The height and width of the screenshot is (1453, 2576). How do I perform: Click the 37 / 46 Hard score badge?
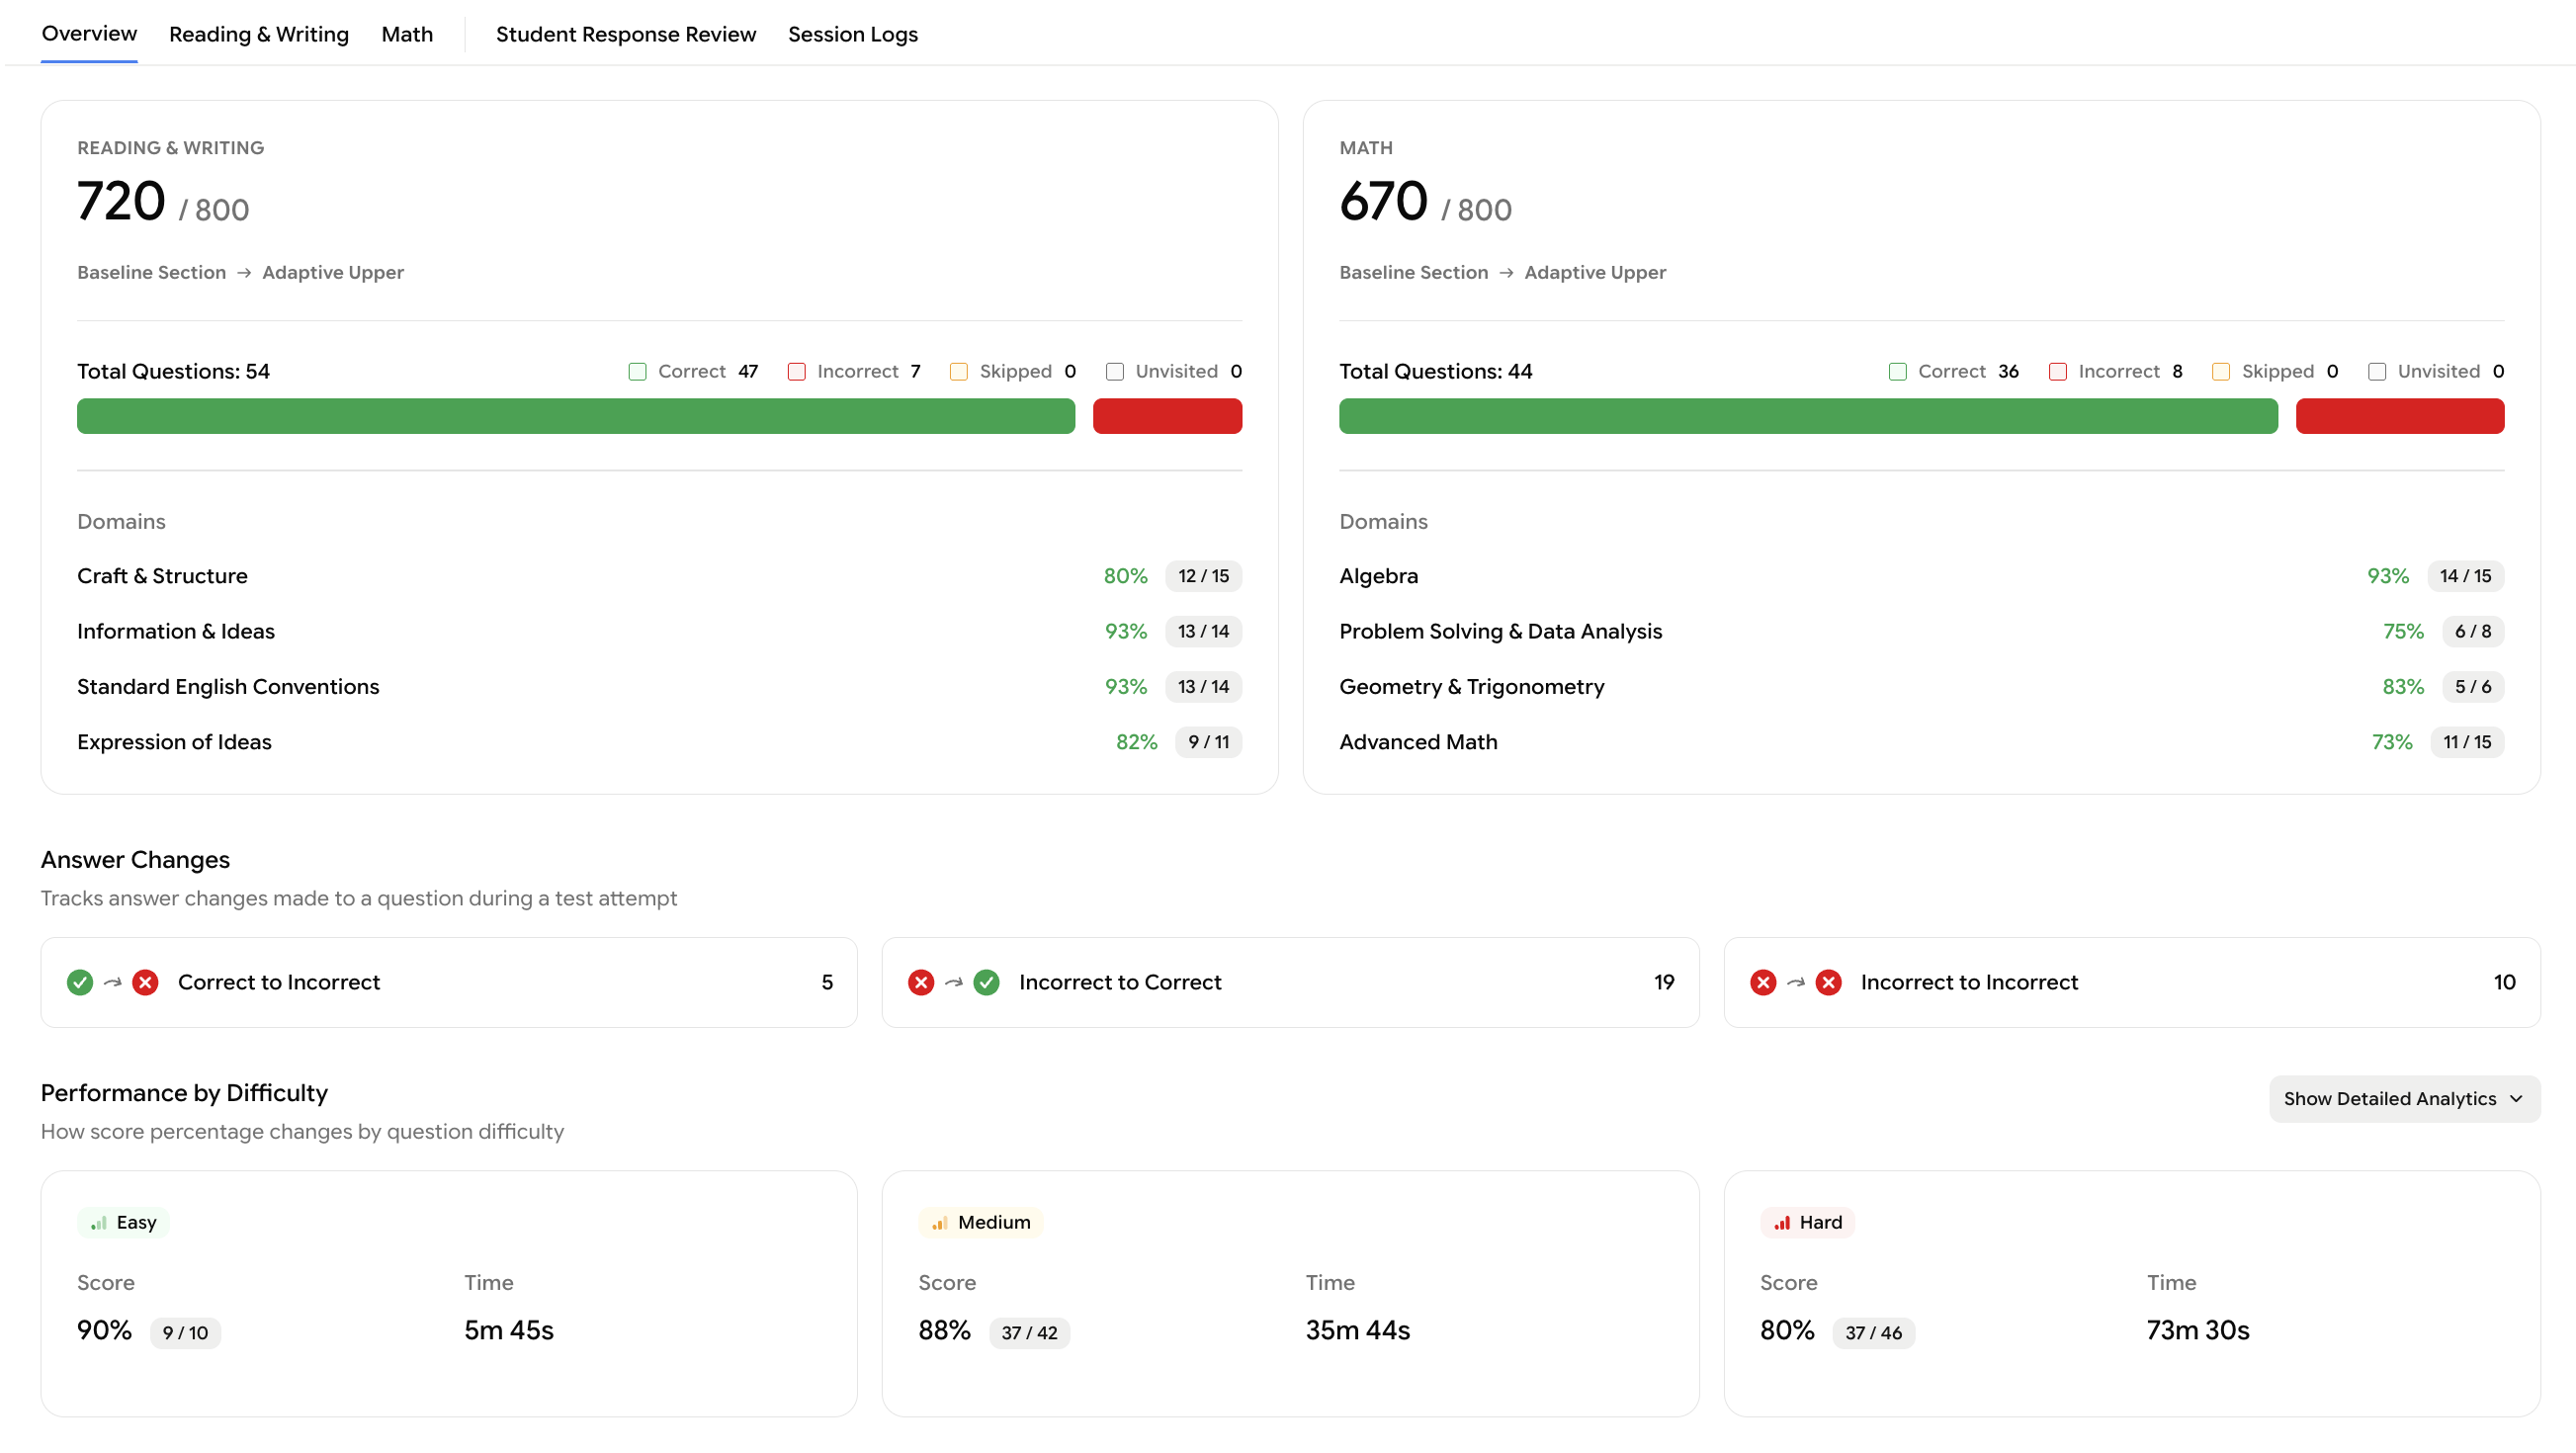1873,1333
